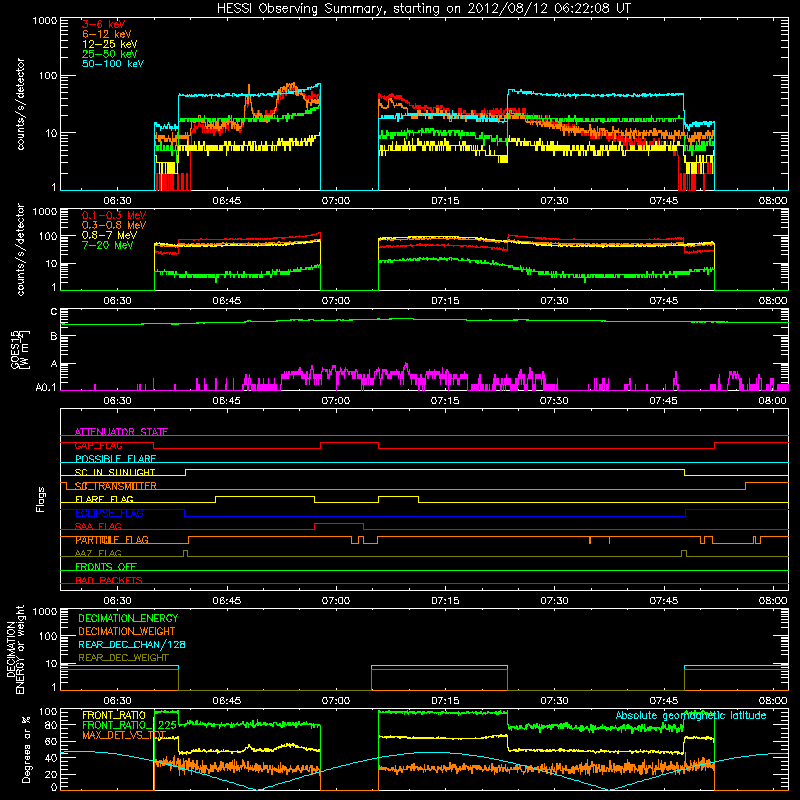The height and width of the screenshot is (800, 800).
Task: Select the MAX_DET_VS_TOT legend label
Action: click(124, 735)
